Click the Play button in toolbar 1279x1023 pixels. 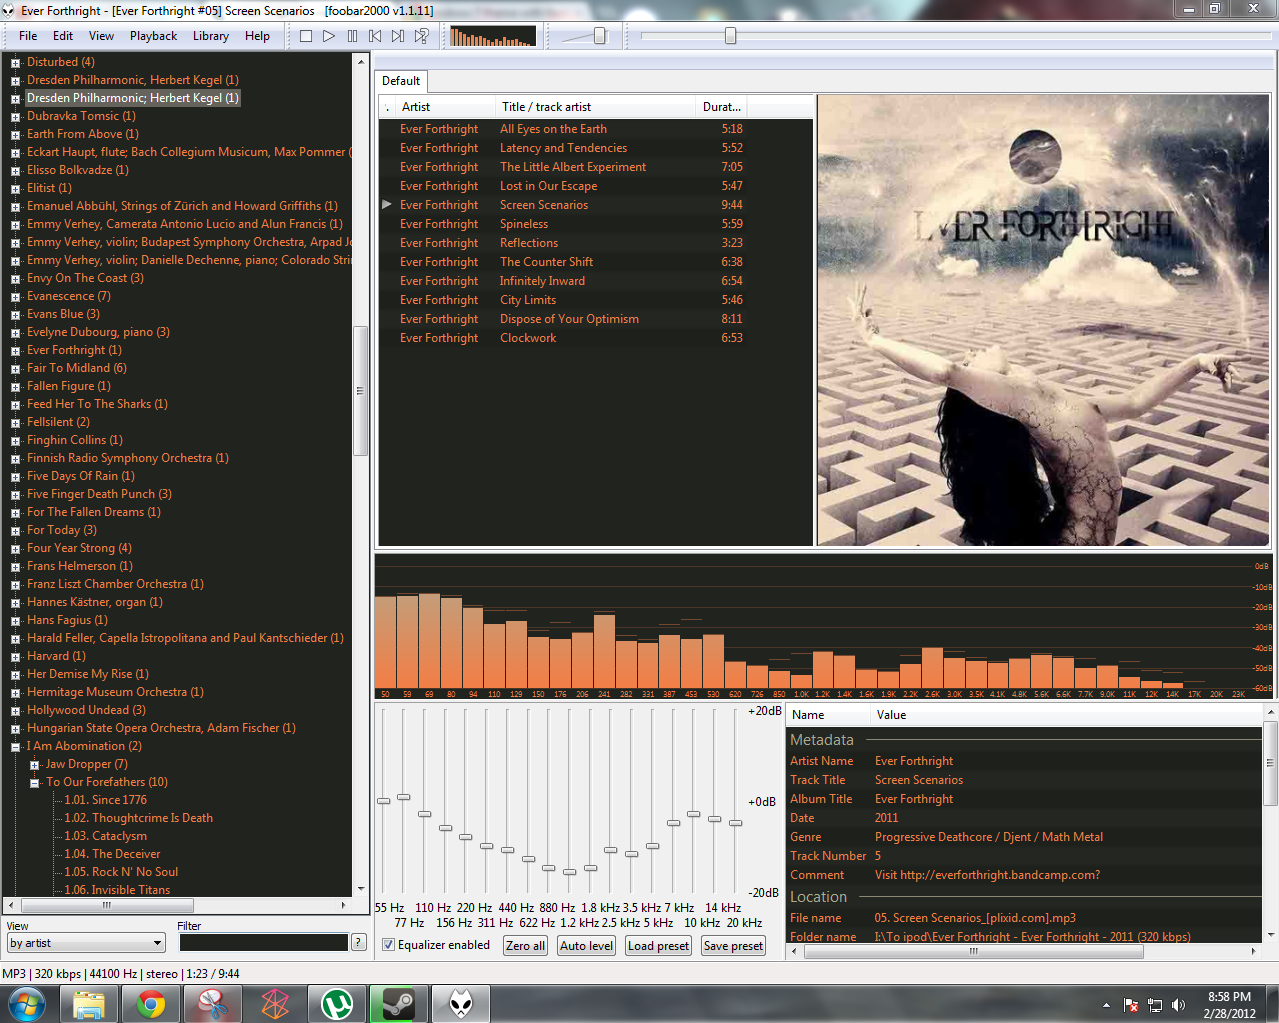[x=329, y=36]
